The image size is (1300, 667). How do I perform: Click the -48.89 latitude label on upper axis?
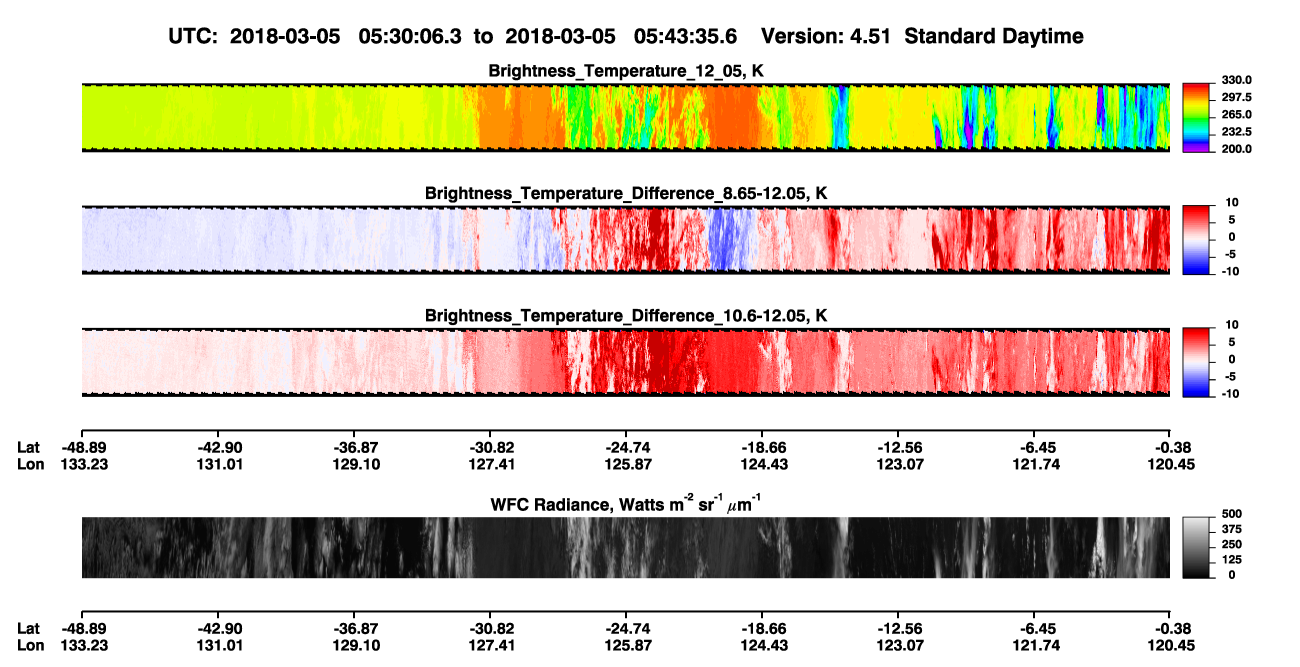82,447
